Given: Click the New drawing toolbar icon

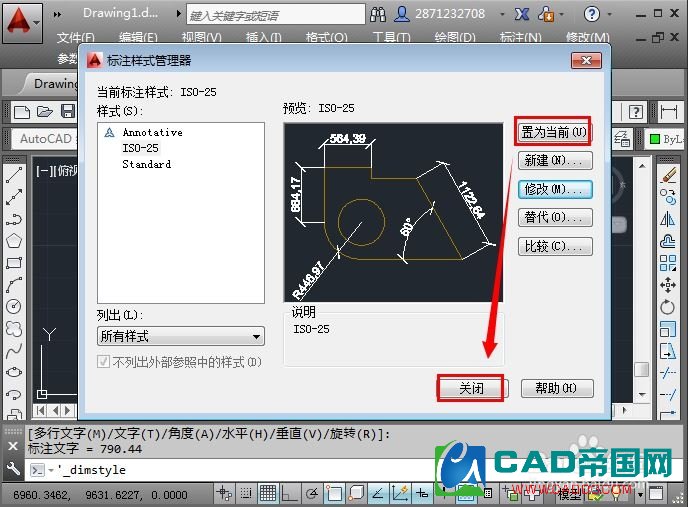Looking at the screenshot, I should click(22, 111).
